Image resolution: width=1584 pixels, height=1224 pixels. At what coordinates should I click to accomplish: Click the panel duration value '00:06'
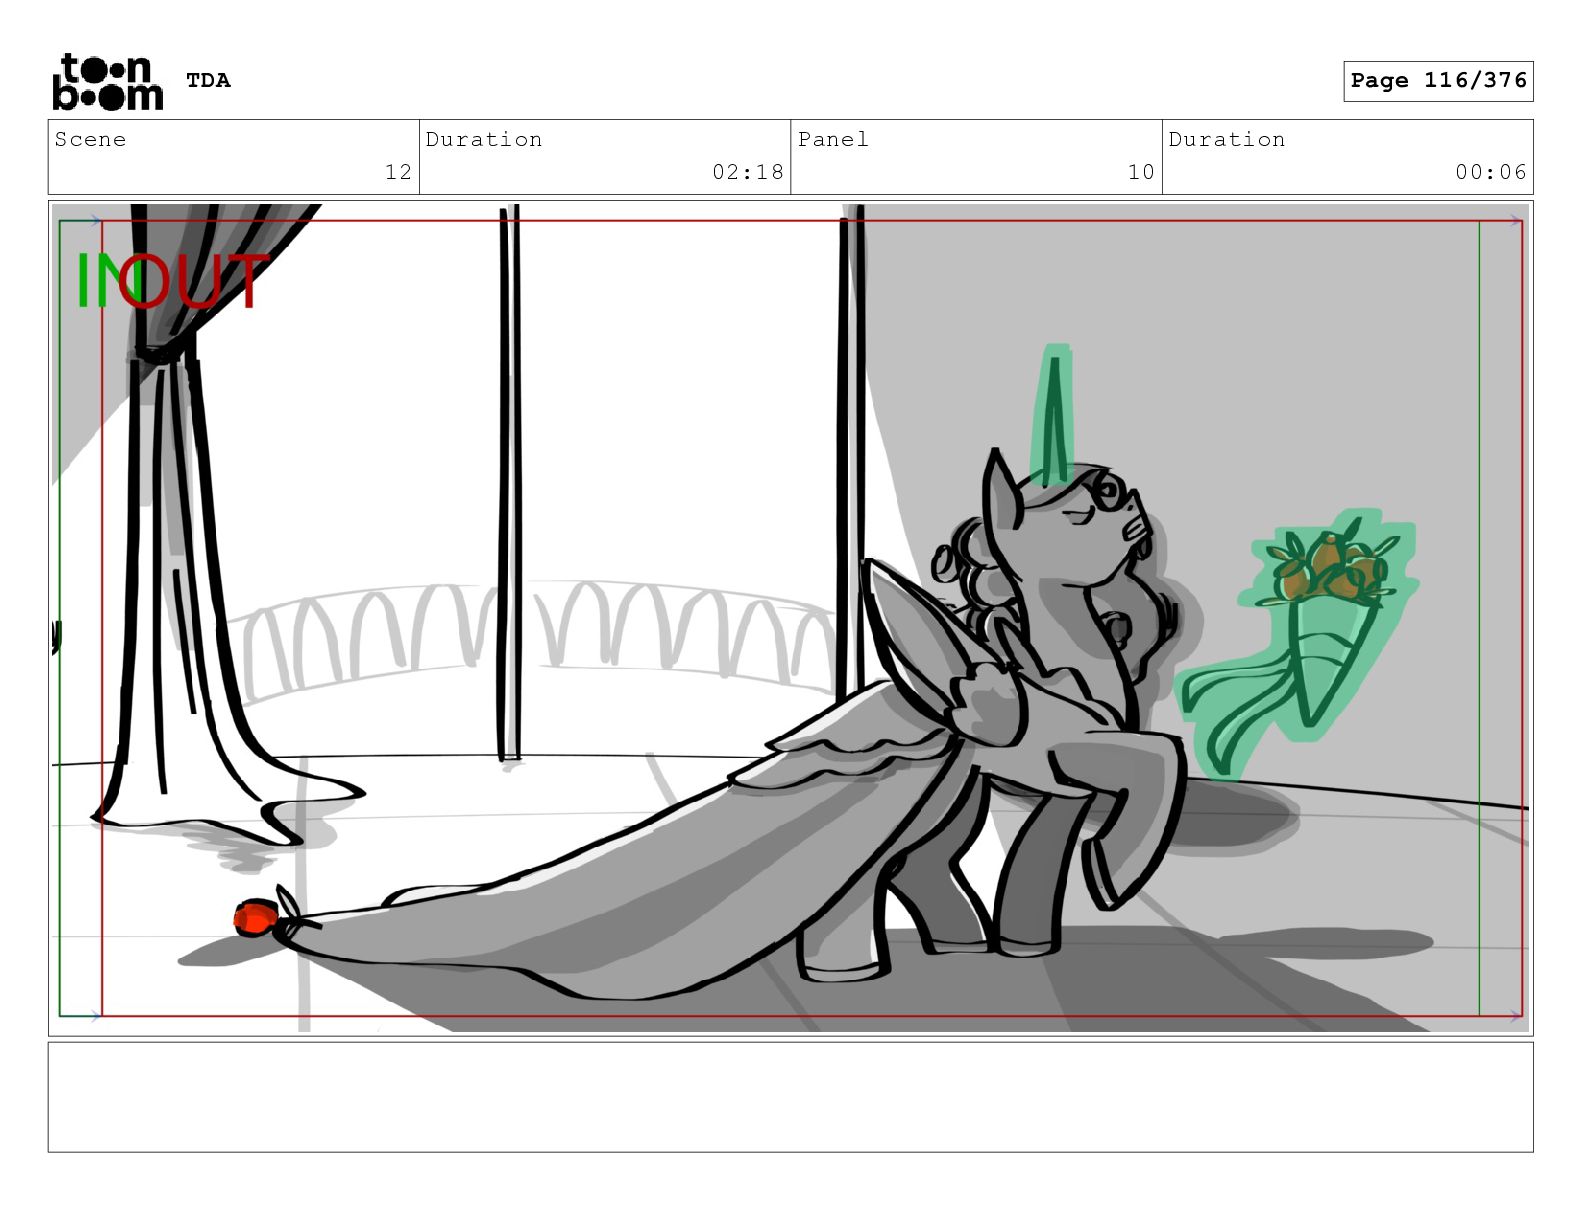pos(1491,172)
